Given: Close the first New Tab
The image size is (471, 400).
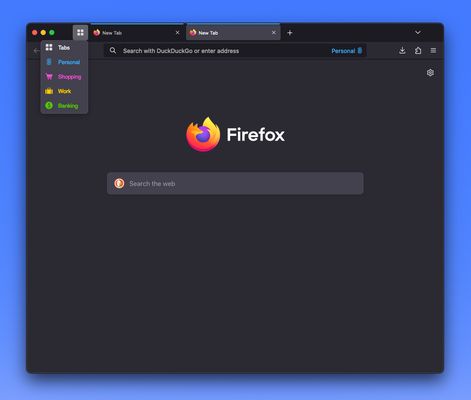Looking at the screenshot, I should 177,33.
